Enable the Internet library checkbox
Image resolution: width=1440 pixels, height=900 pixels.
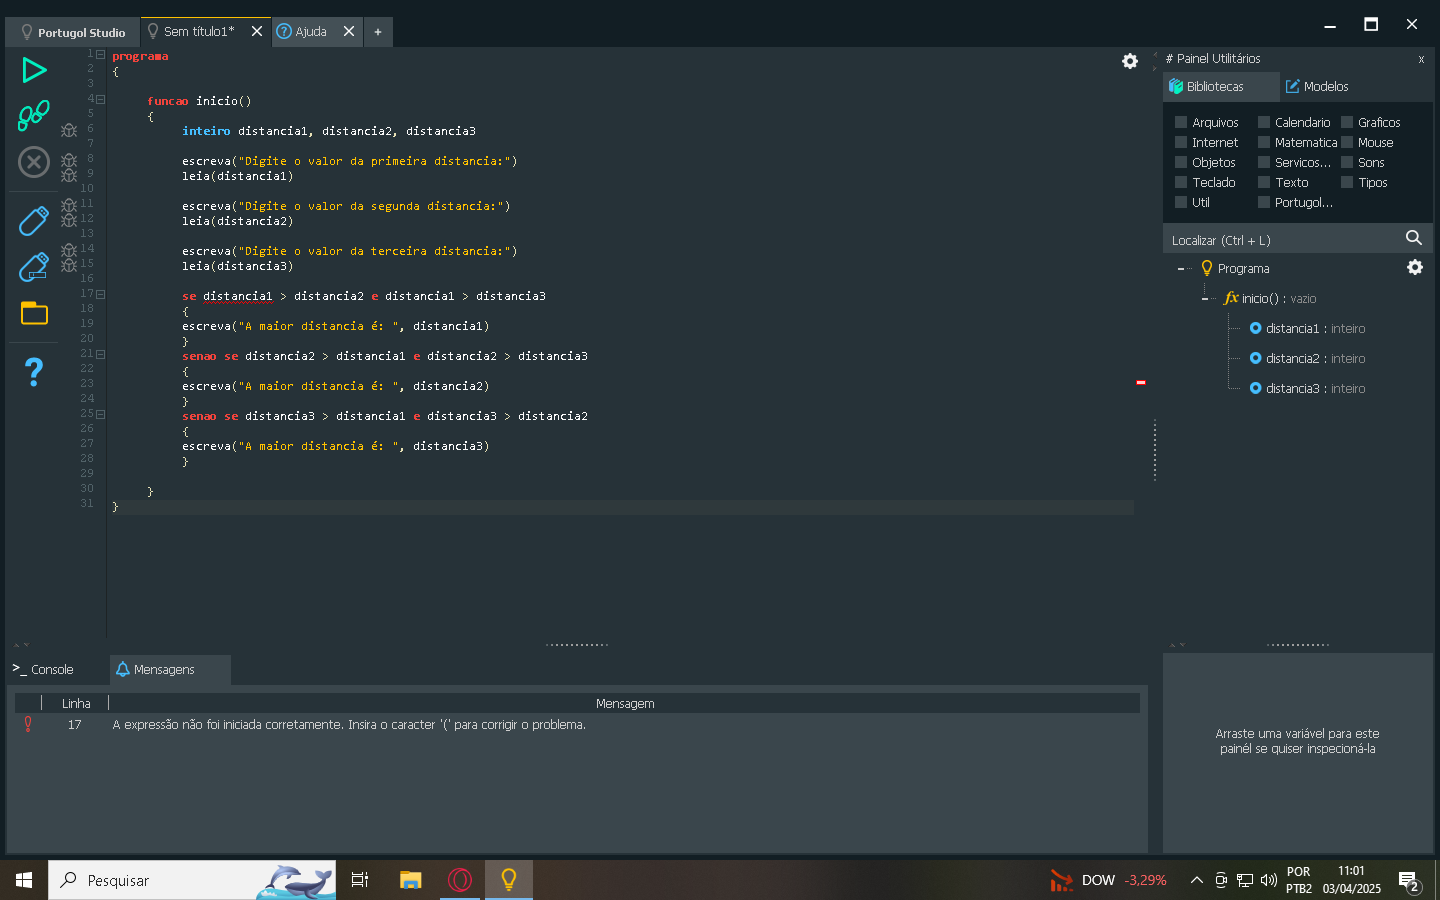pos(1181,142)
